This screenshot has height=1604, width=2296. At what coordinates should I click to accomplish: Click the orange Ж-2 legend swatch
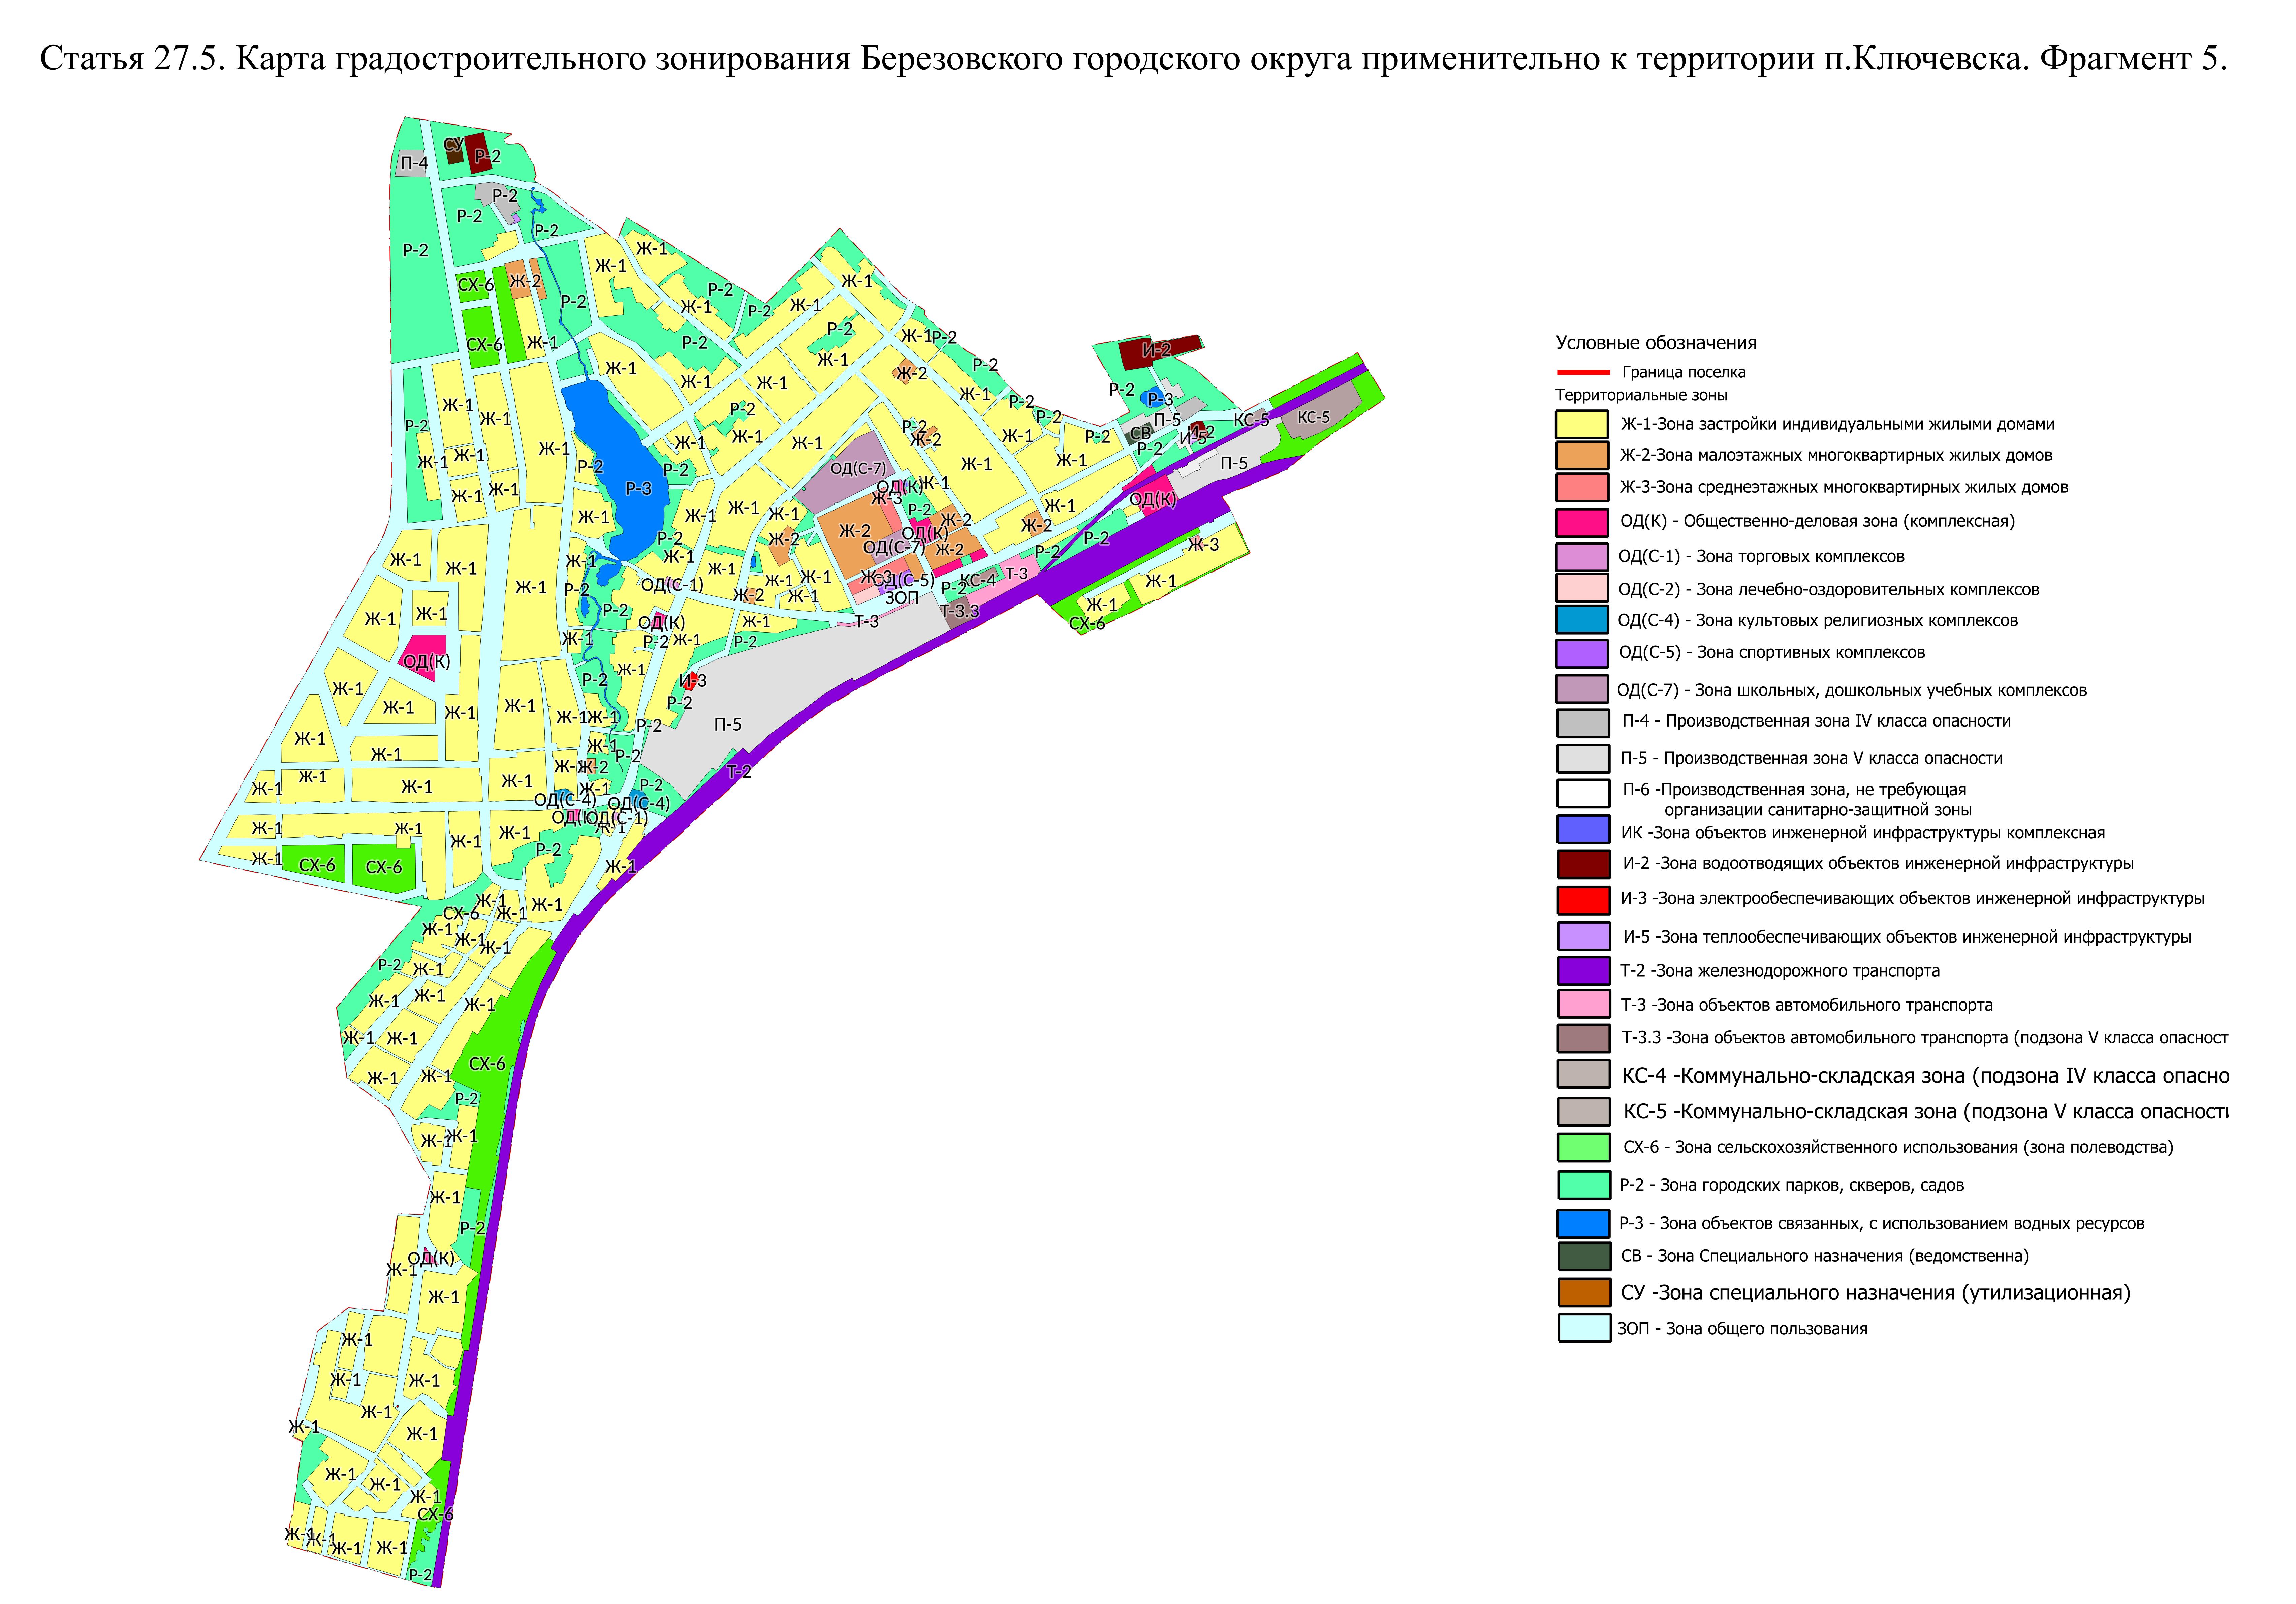(1582, 456)
